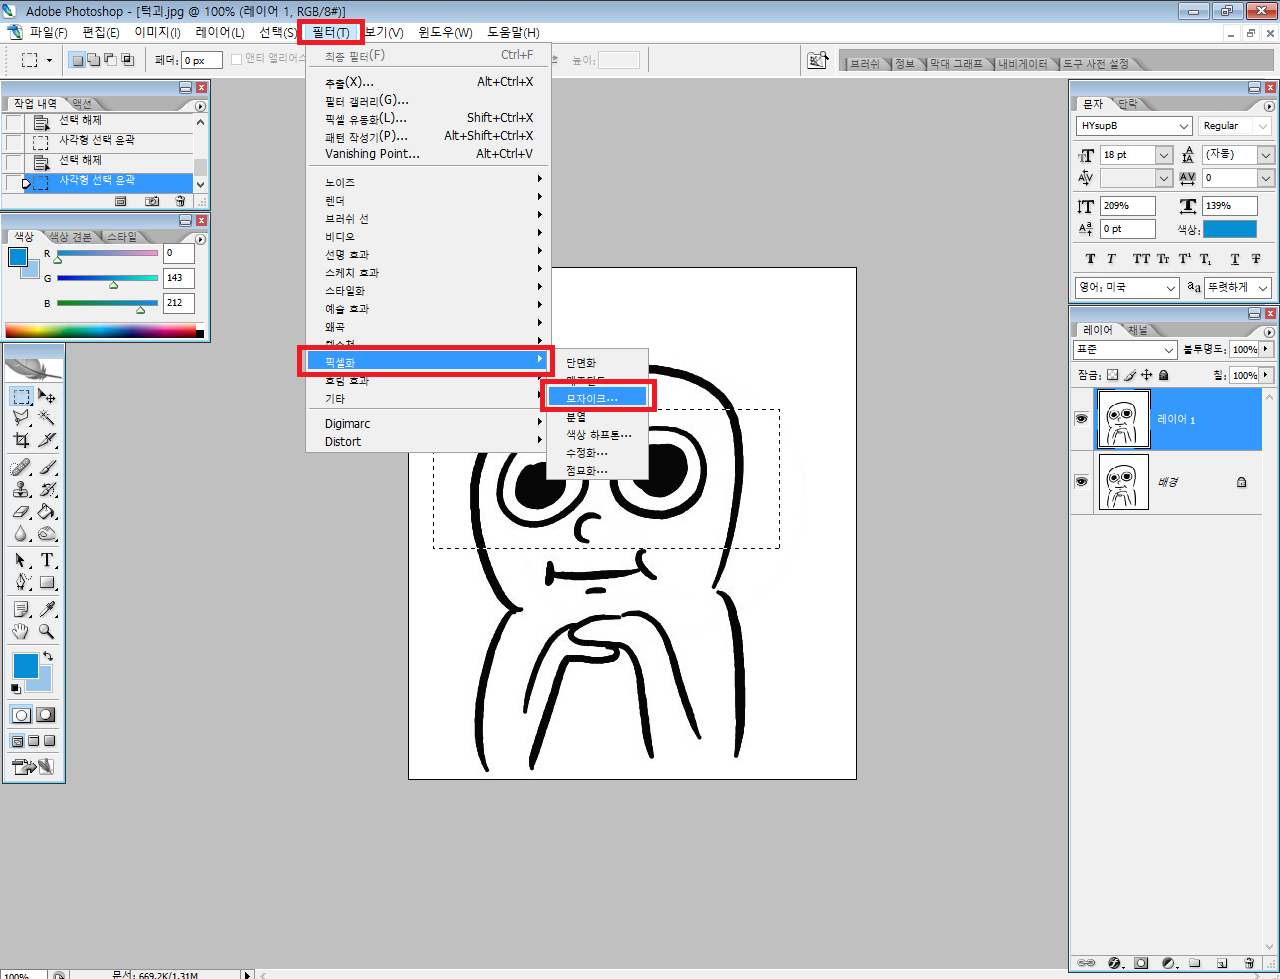Viewport: 1280px width, 979px height.
Task: Swap foreground and background colors
Action: tap(48, 657)
